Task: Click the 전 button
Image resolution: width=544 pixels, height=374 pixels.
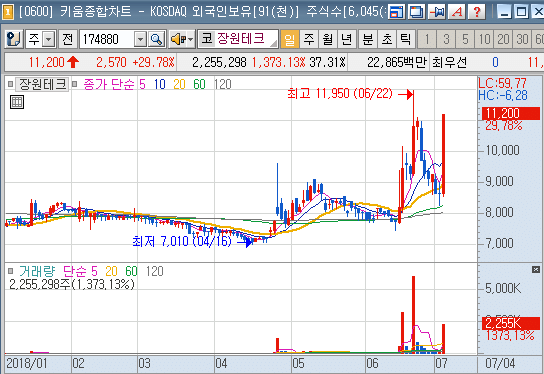Action: (68, 39)
